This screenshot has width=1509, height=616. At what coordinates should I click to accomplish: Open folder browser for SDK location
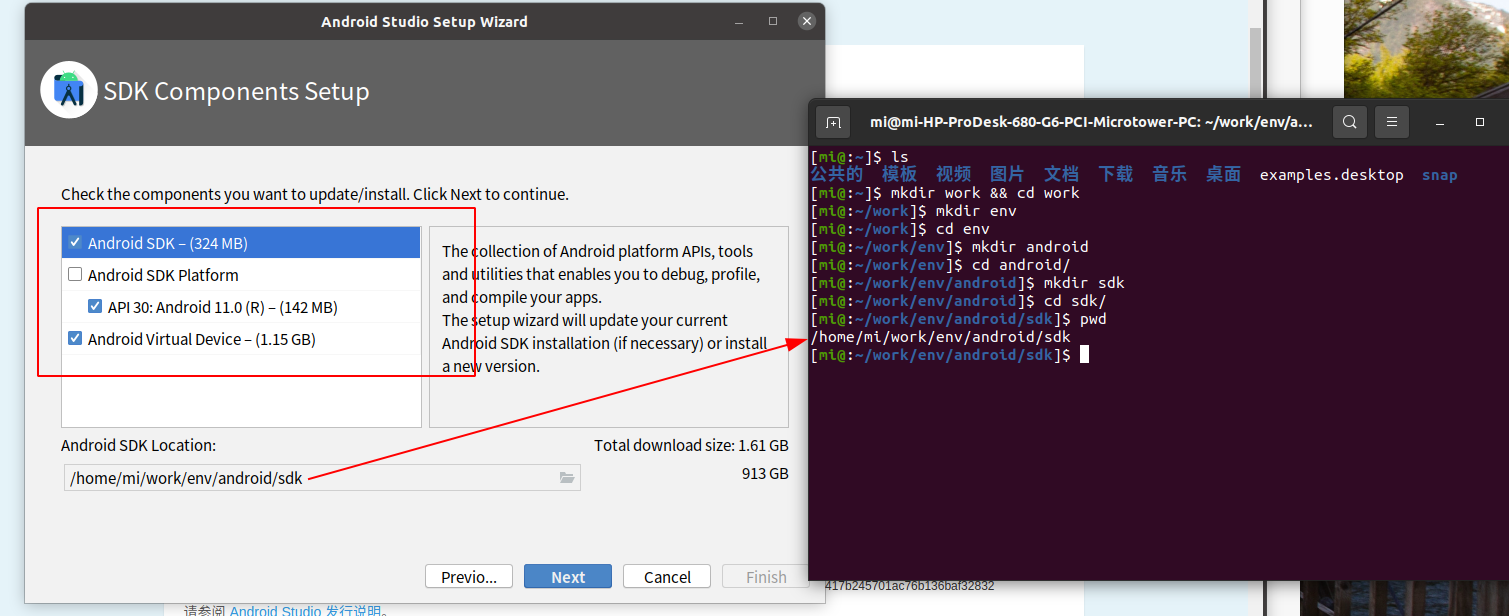click(x=567, y=478)
